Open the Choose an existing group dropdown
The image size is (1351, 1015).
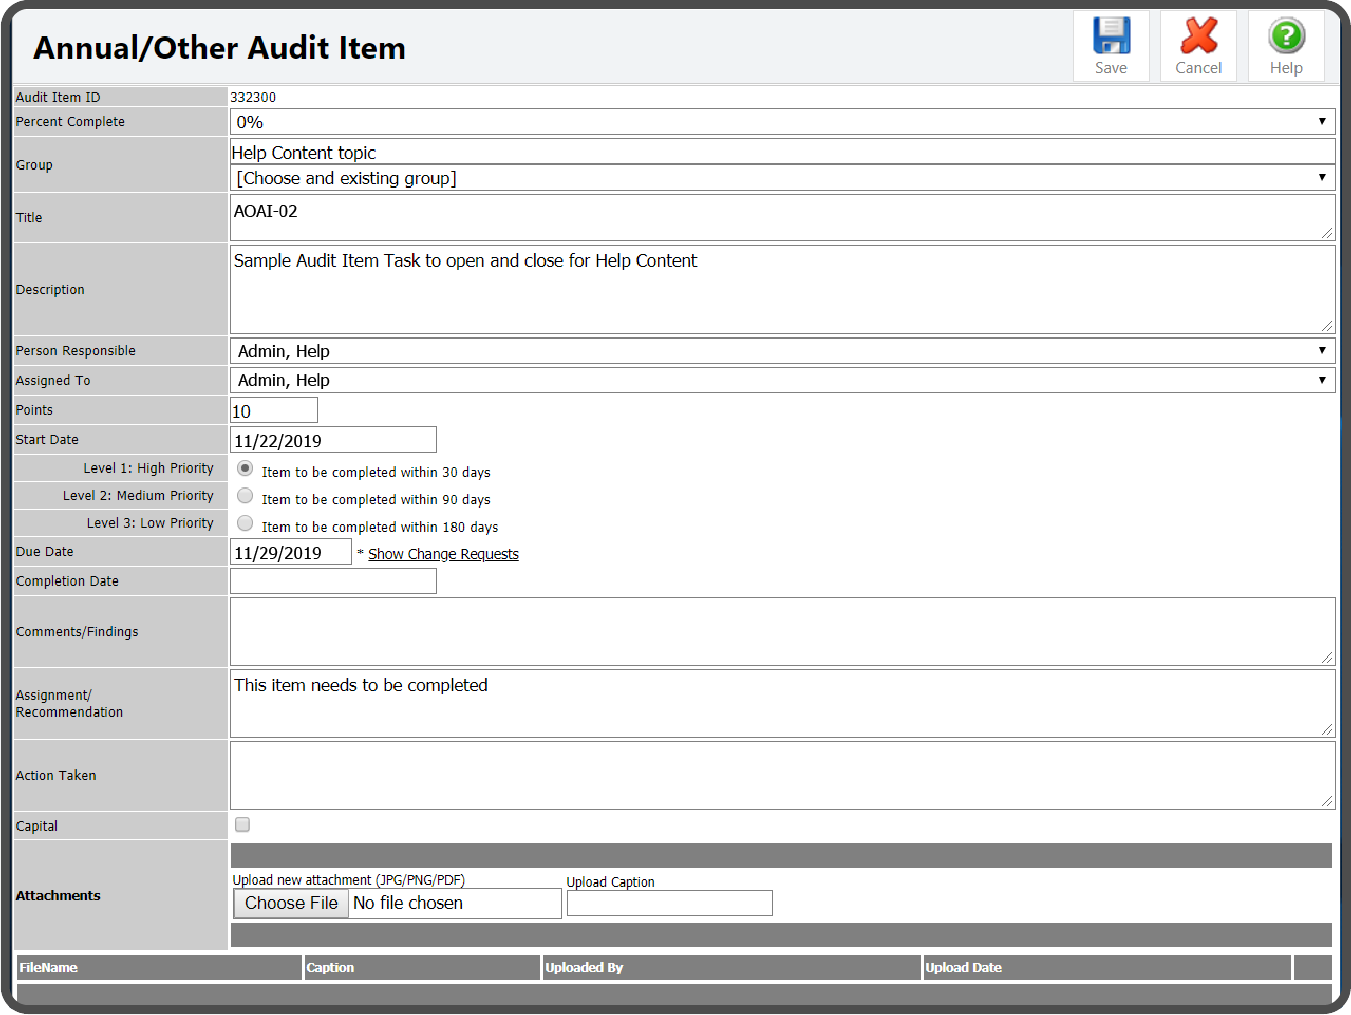tap(783, 178)
